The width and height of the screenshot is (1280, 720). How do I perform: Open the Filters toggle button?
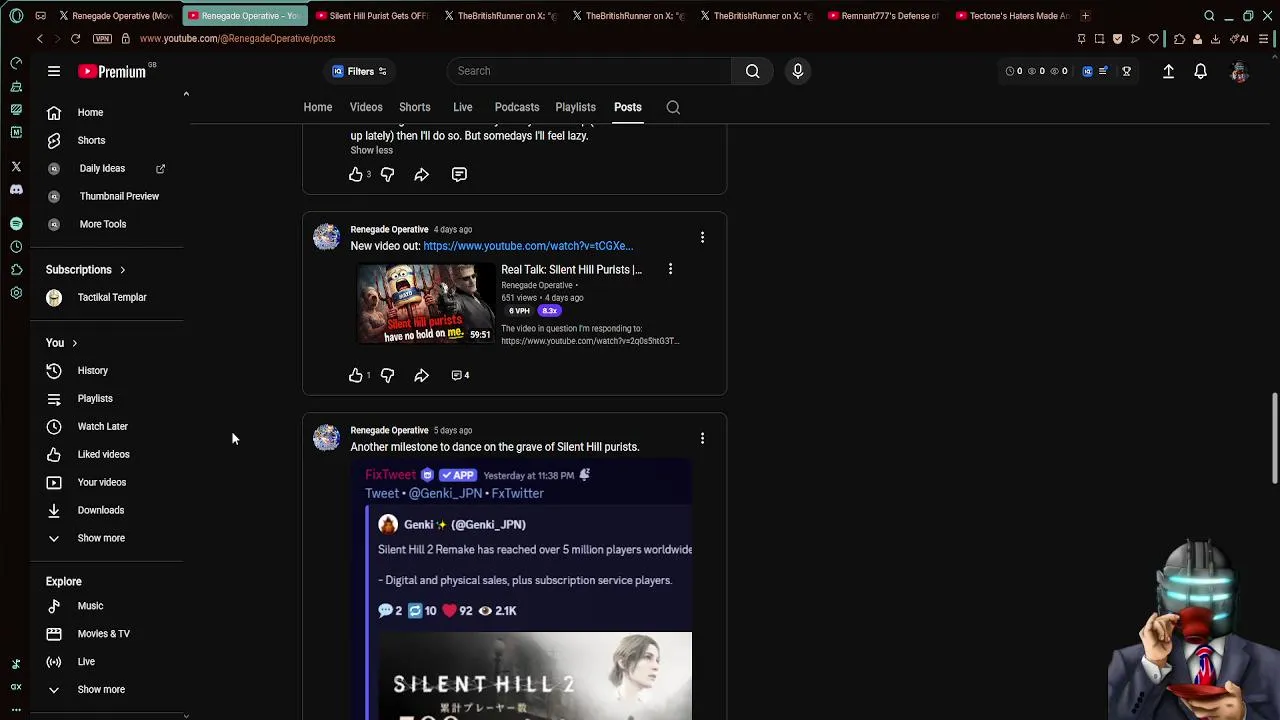pyautogui.click(x=359, y=71)
